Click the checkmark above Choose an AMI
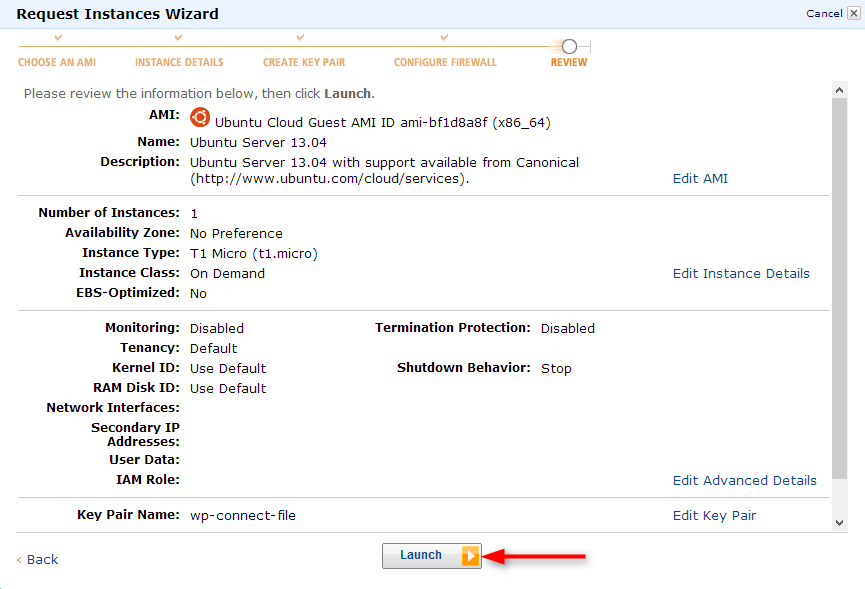 tap(58, 38)
